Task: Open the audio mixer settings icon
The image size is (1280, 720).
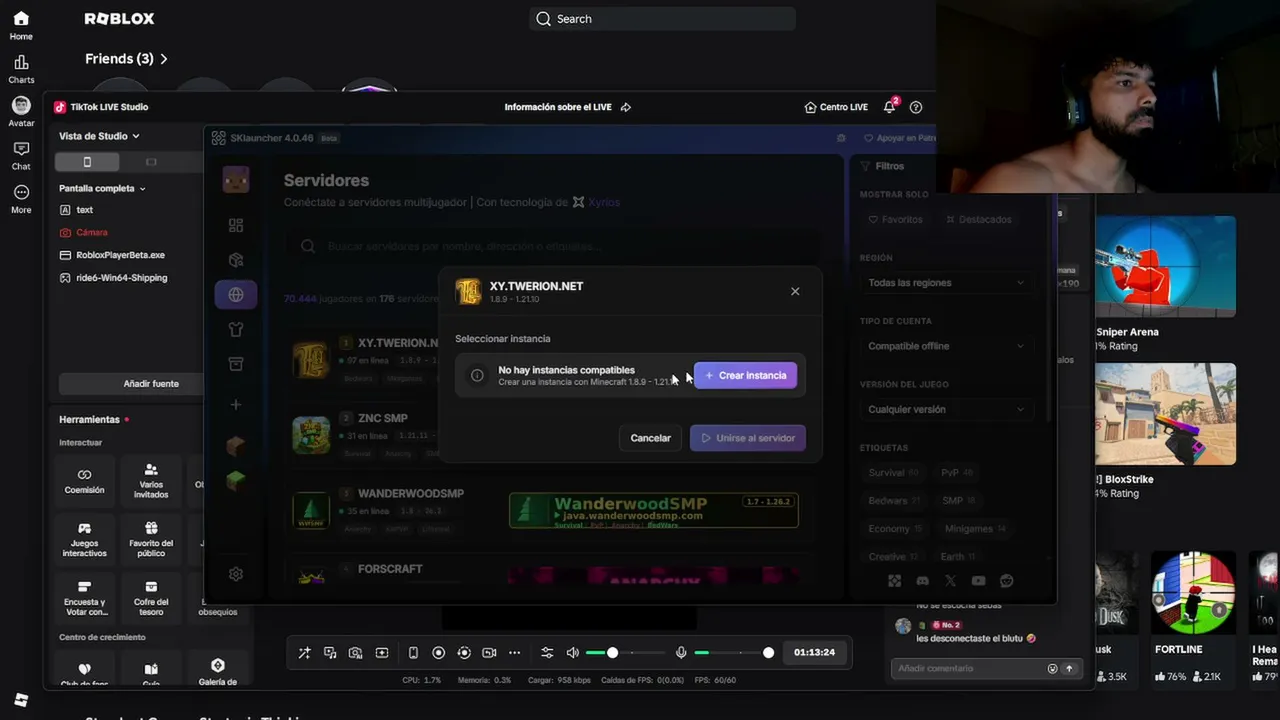Action: pos(547,653)
